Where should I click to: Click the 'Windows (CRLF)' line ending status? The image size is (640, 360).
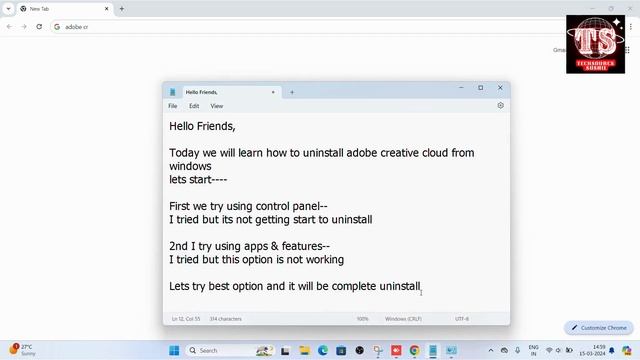tap(403, 319)
